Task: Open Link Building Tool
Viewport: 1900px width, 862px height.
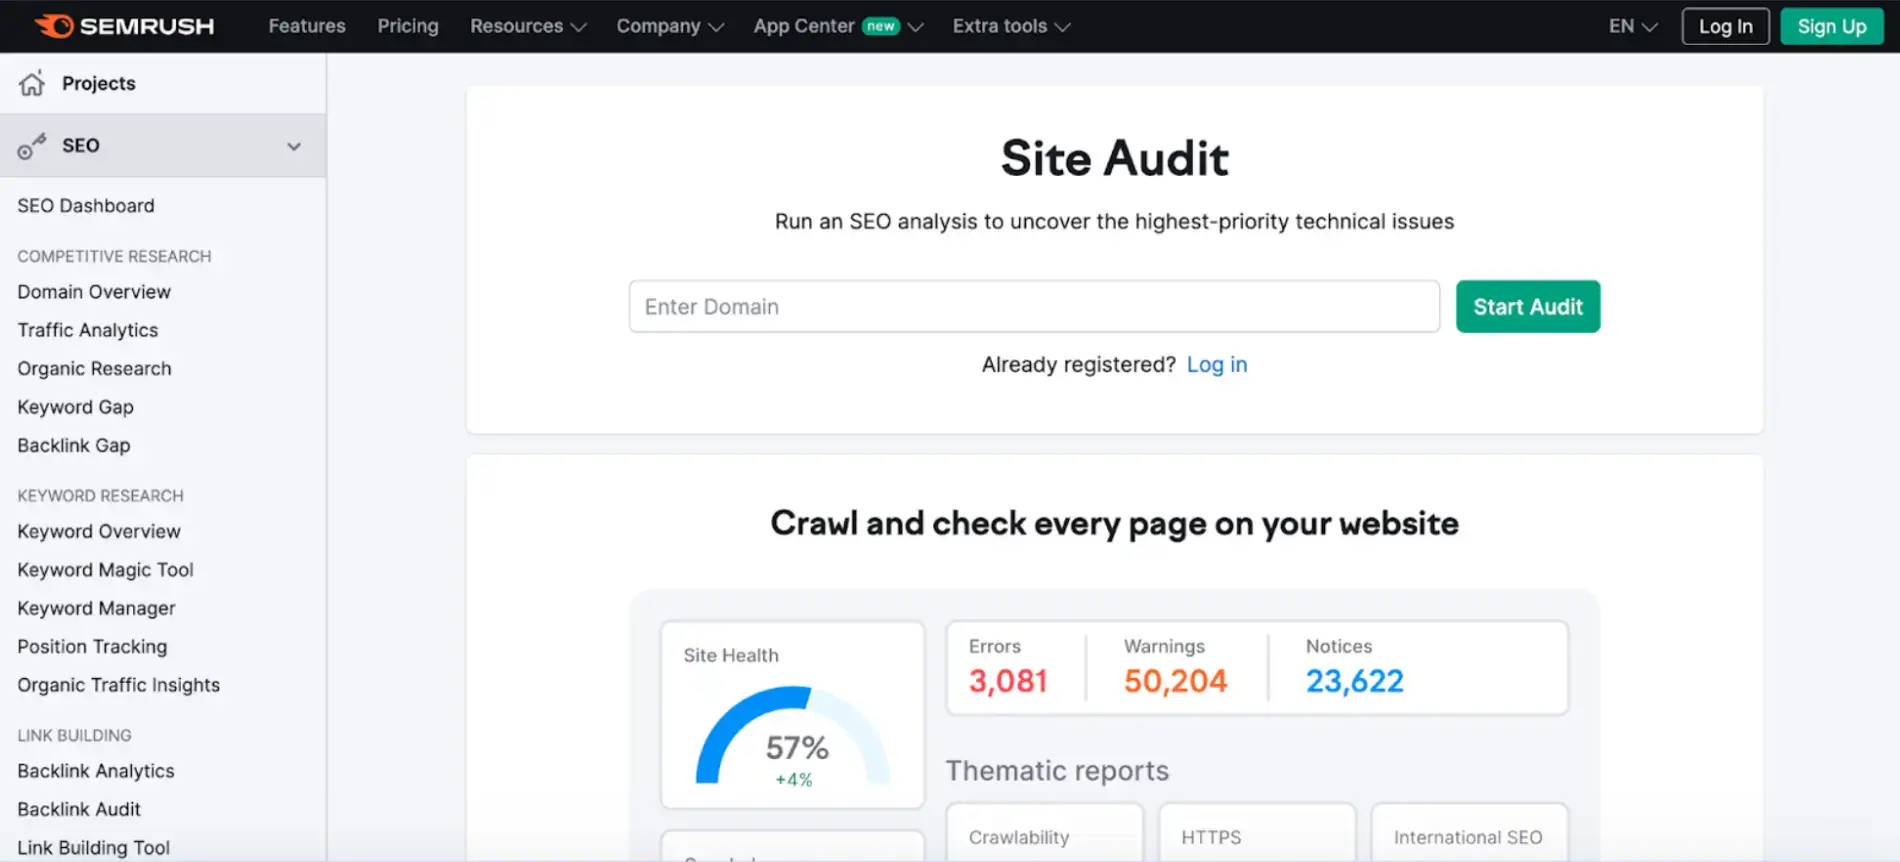Action: coord(93,847)
